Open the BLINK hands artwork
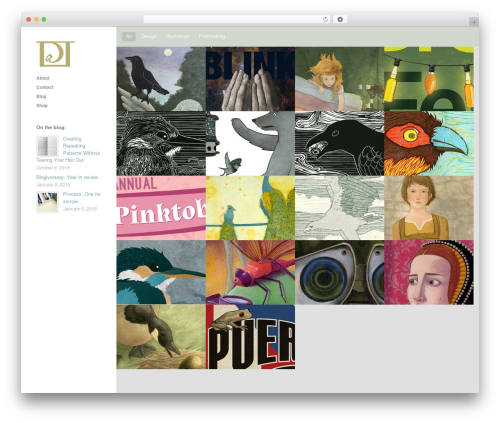This screenshot has height=423, width=500. (250, 79)
